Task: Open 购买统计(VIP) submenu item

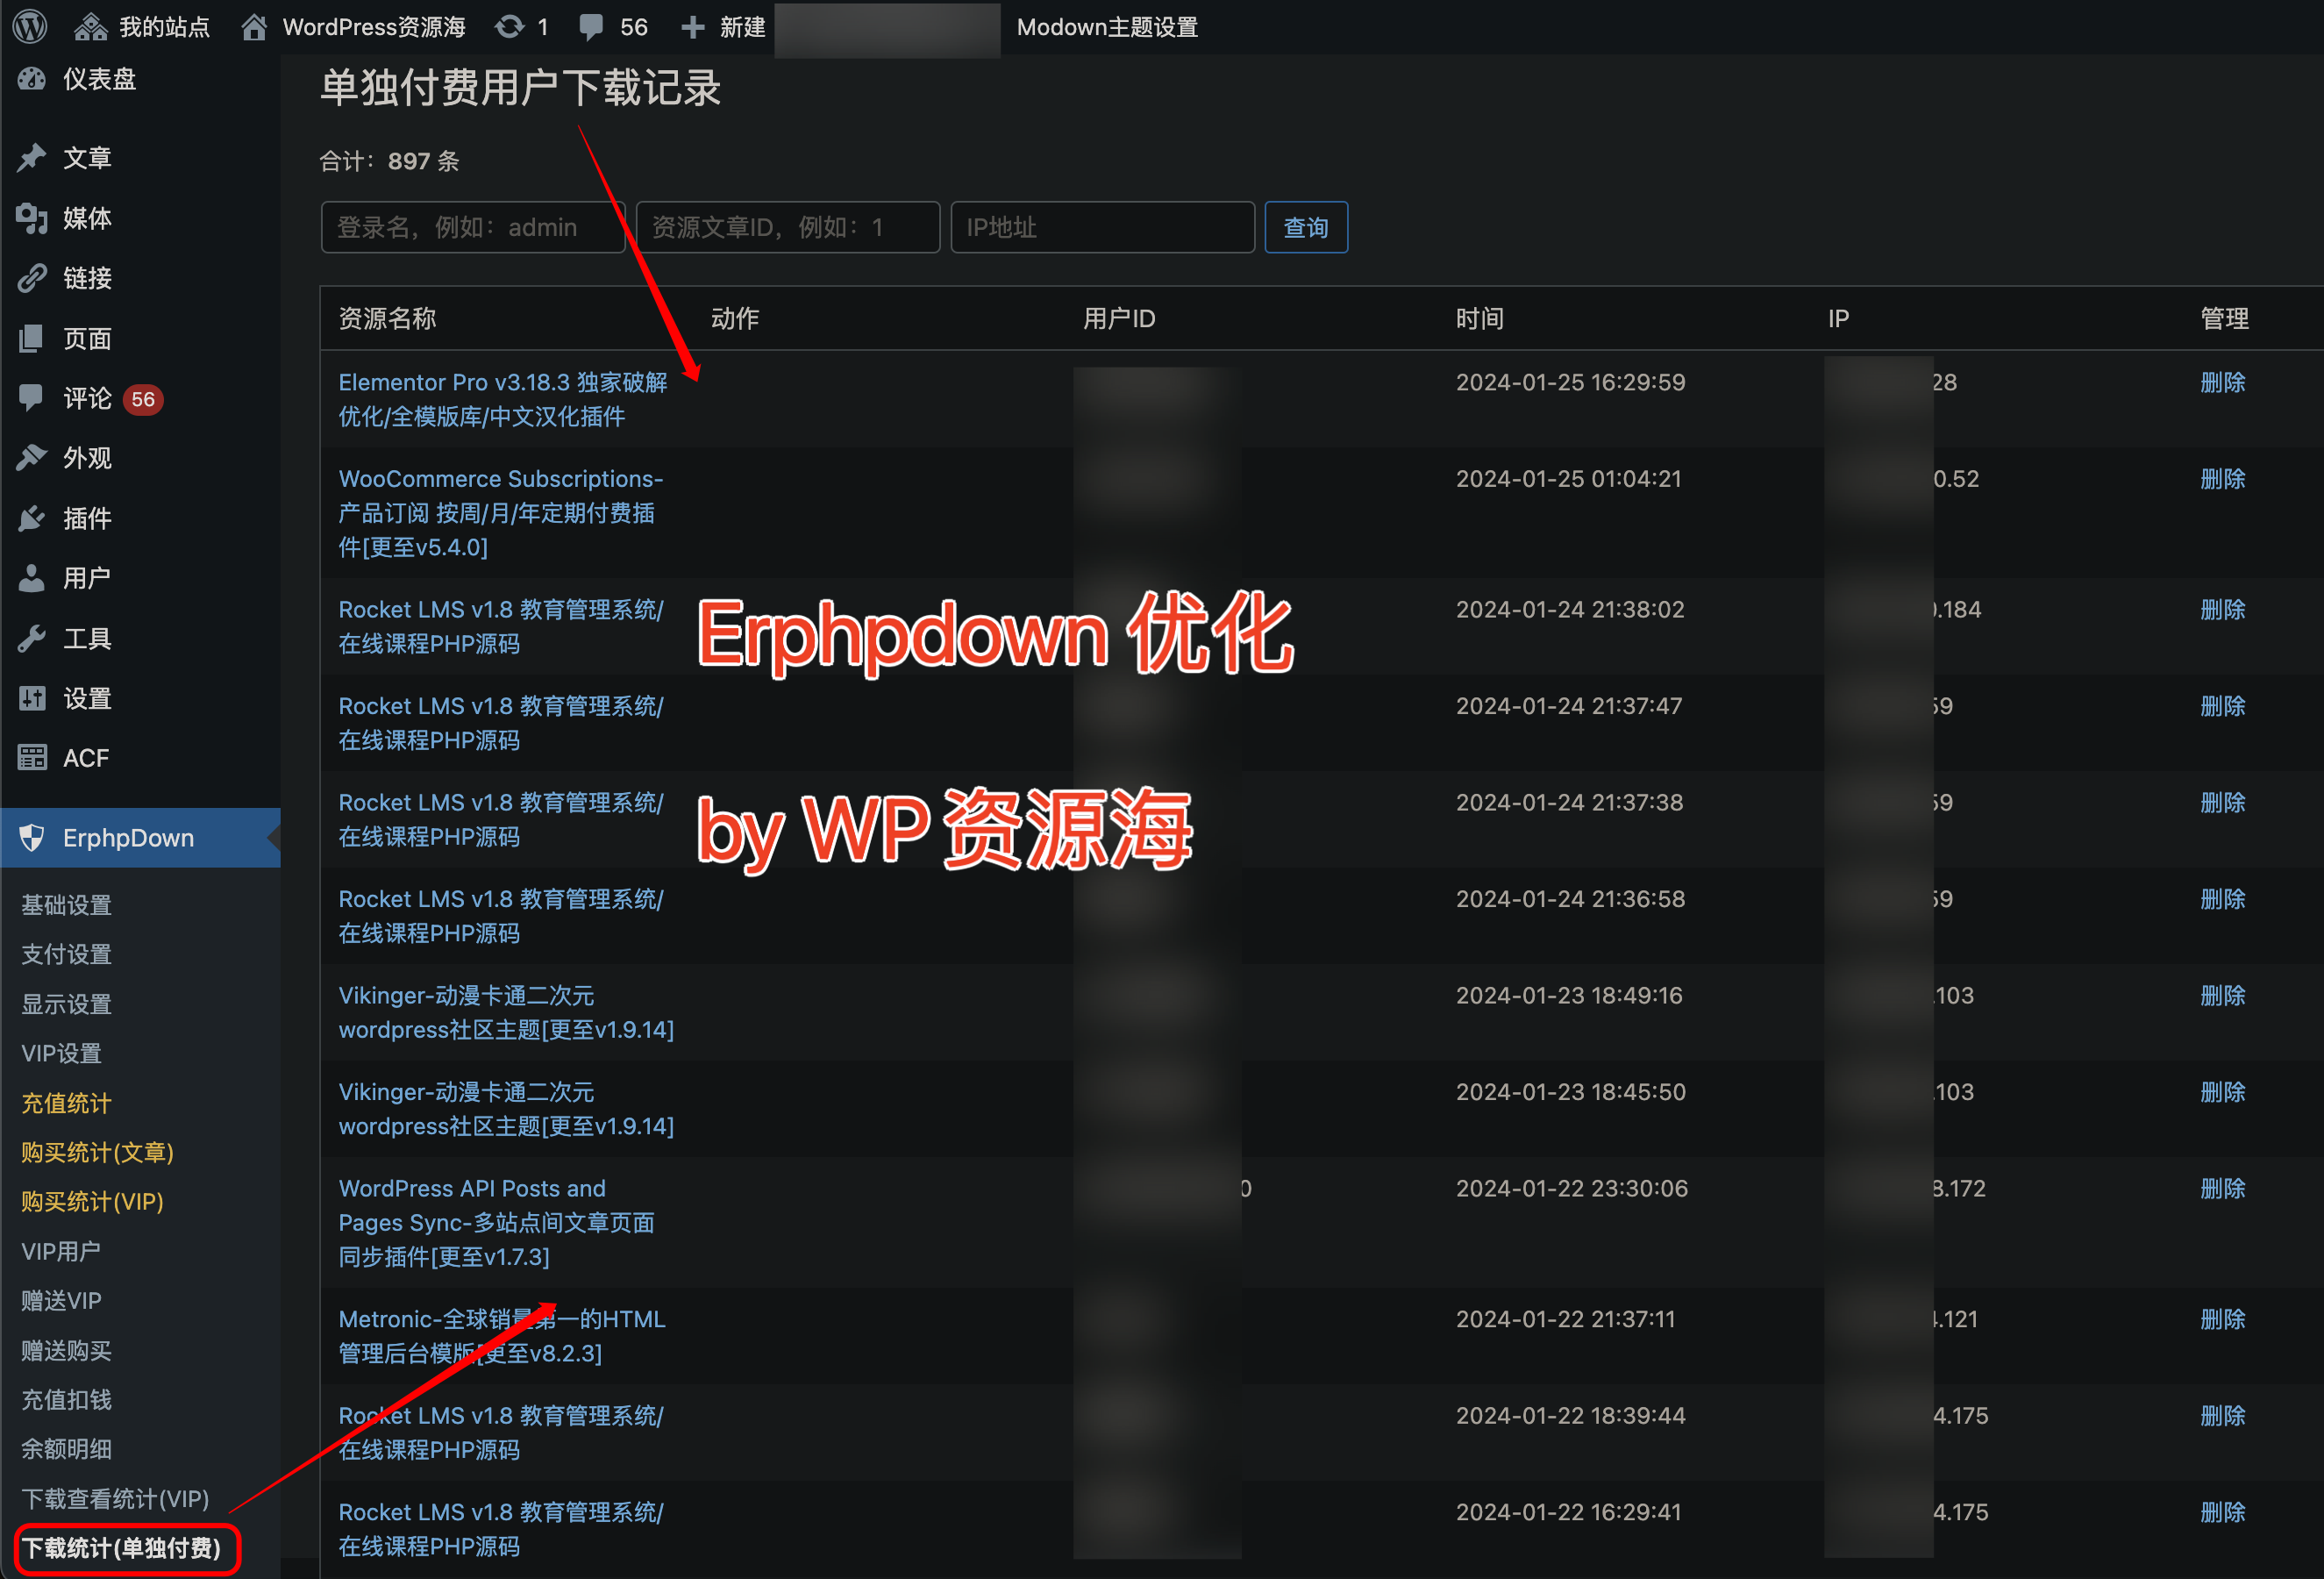Action: point(92,1201)
